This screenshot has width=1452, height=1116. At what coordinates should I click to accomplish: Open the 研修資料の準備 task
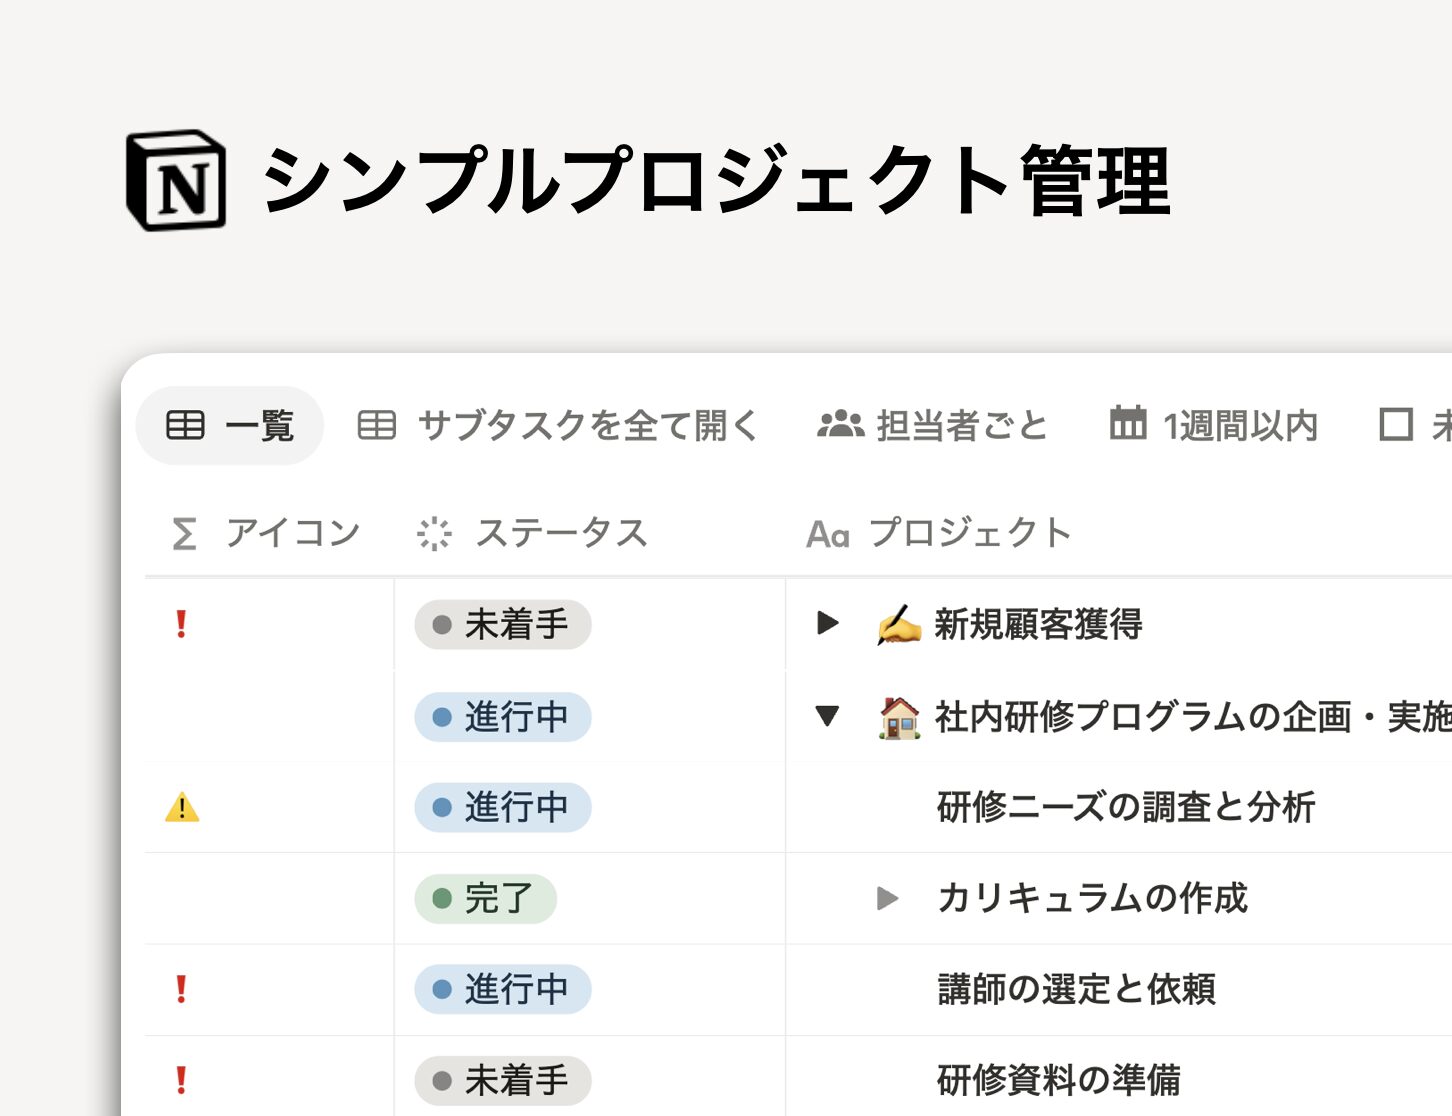[x=1058, y=1080]
